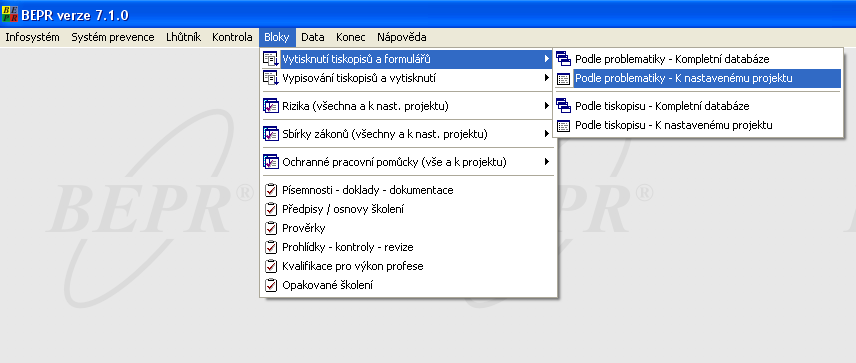This screenshot has width=856, height=363.
Task: Expand Ochranné pracovní pomůcky submenu arrow
Action: coord(546,162)
